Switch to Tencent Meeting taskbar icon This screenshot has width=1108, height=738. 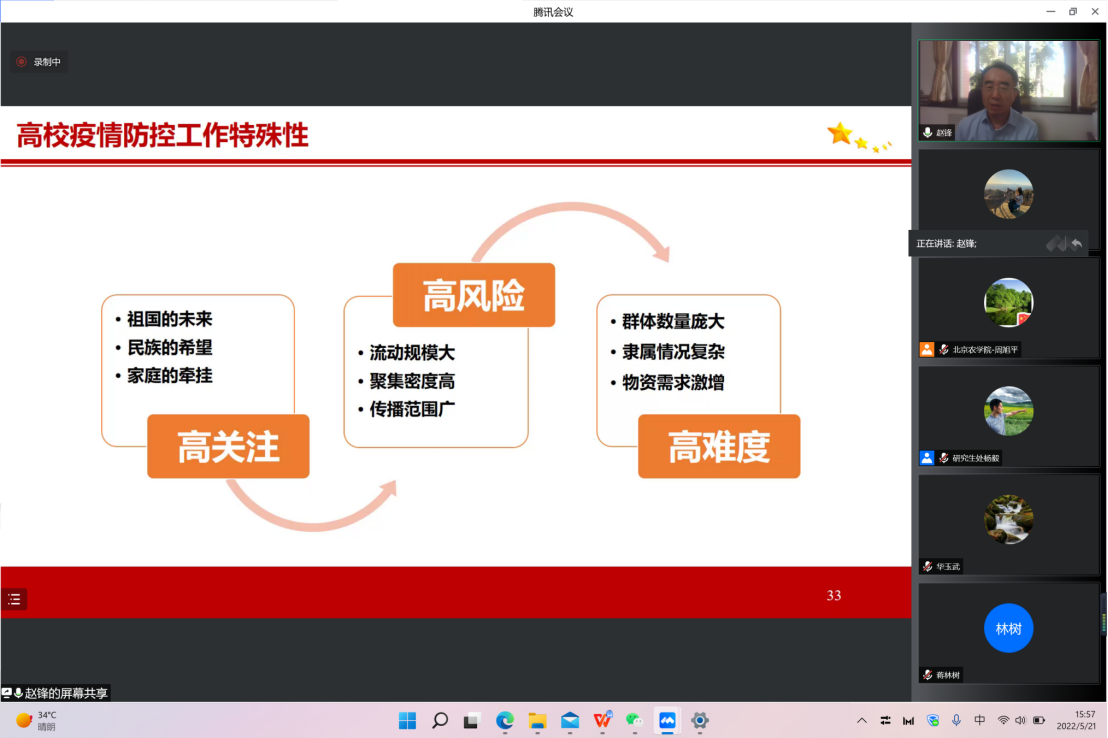pyautogui.click(x=667, y=720)
